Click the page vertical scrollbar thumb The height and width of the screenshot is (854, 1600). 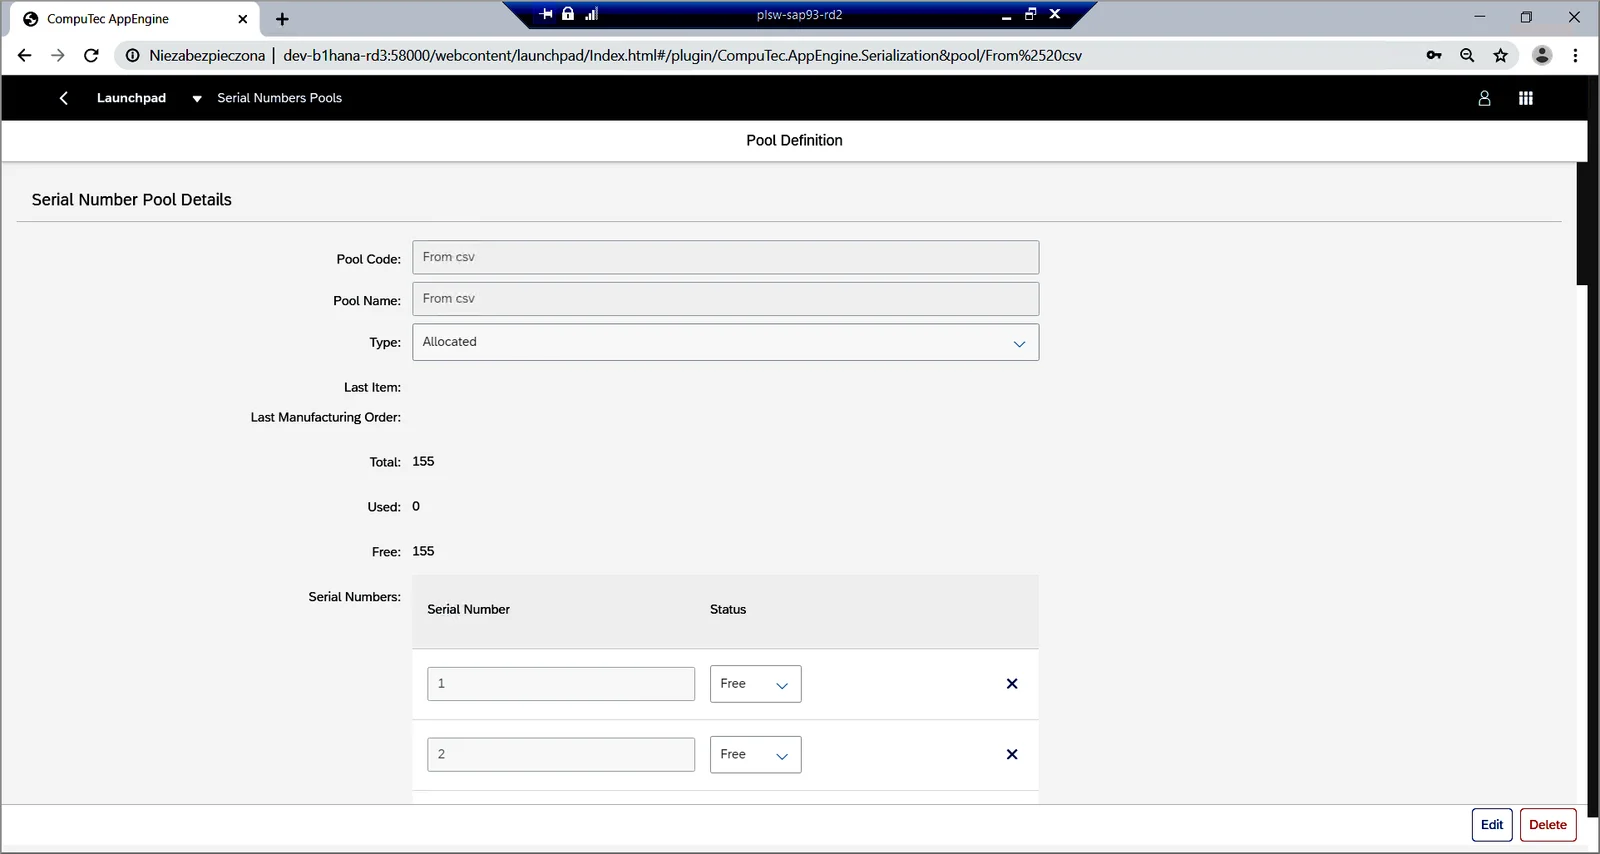1582,223
